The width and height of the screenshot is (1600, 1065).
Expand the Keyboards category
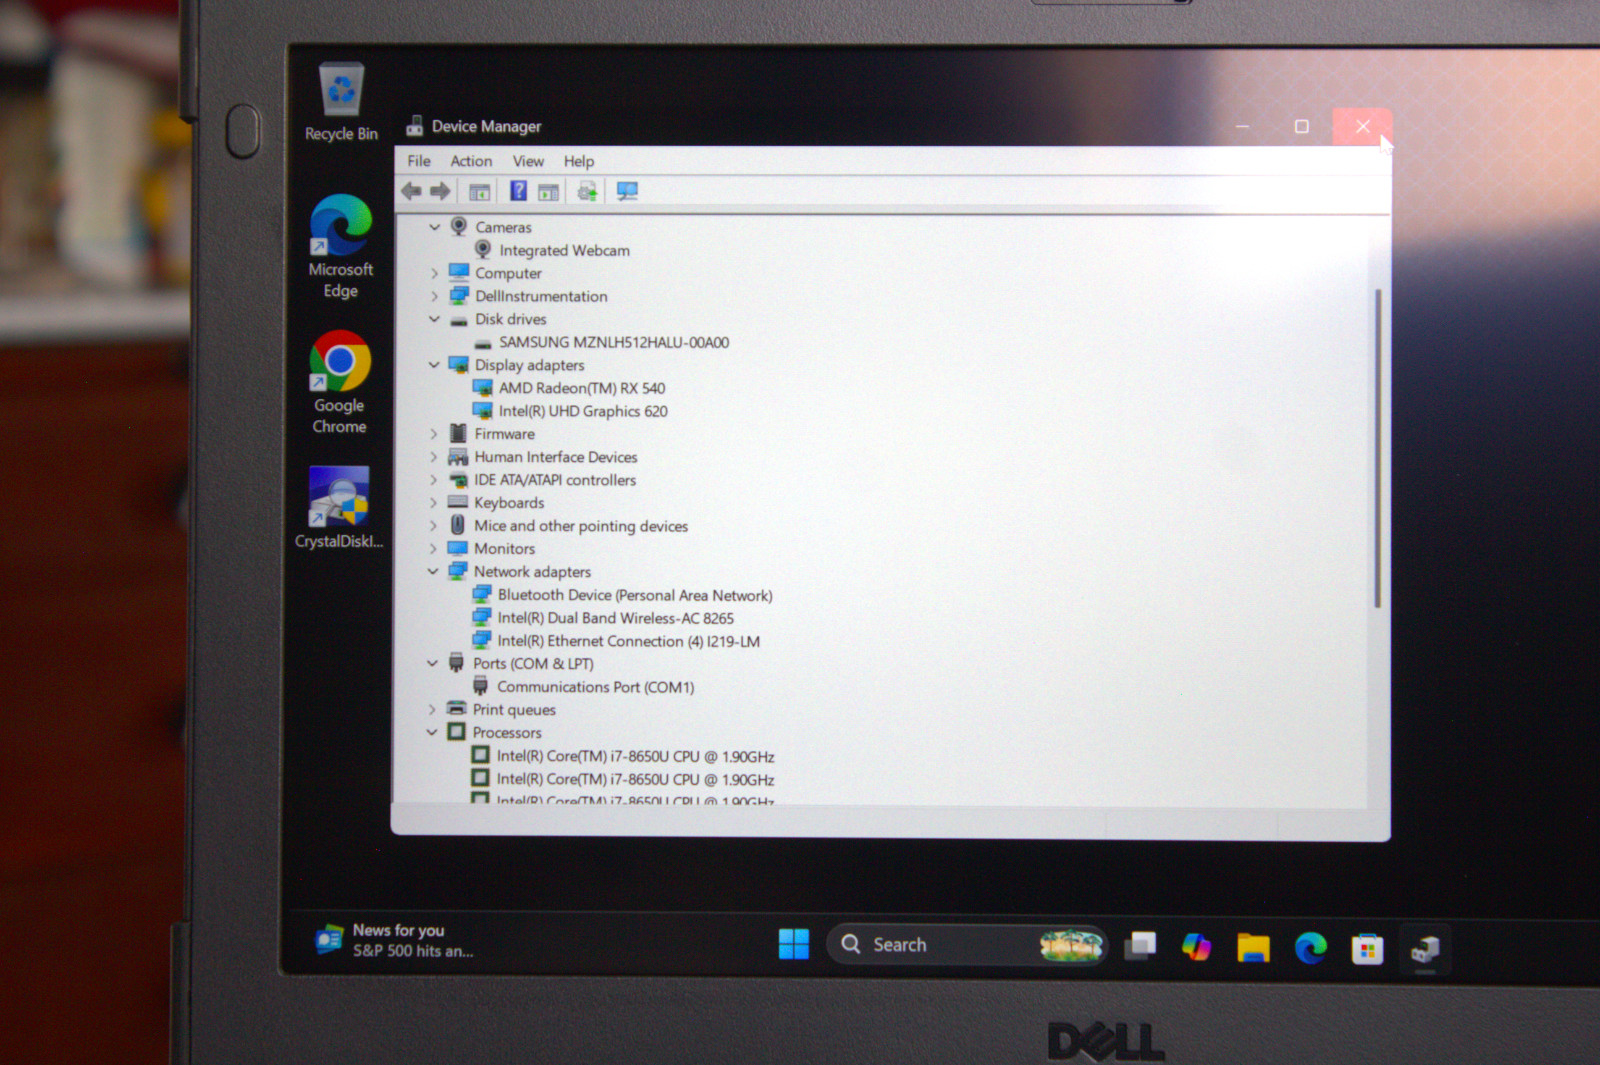(x=433, y=503)
